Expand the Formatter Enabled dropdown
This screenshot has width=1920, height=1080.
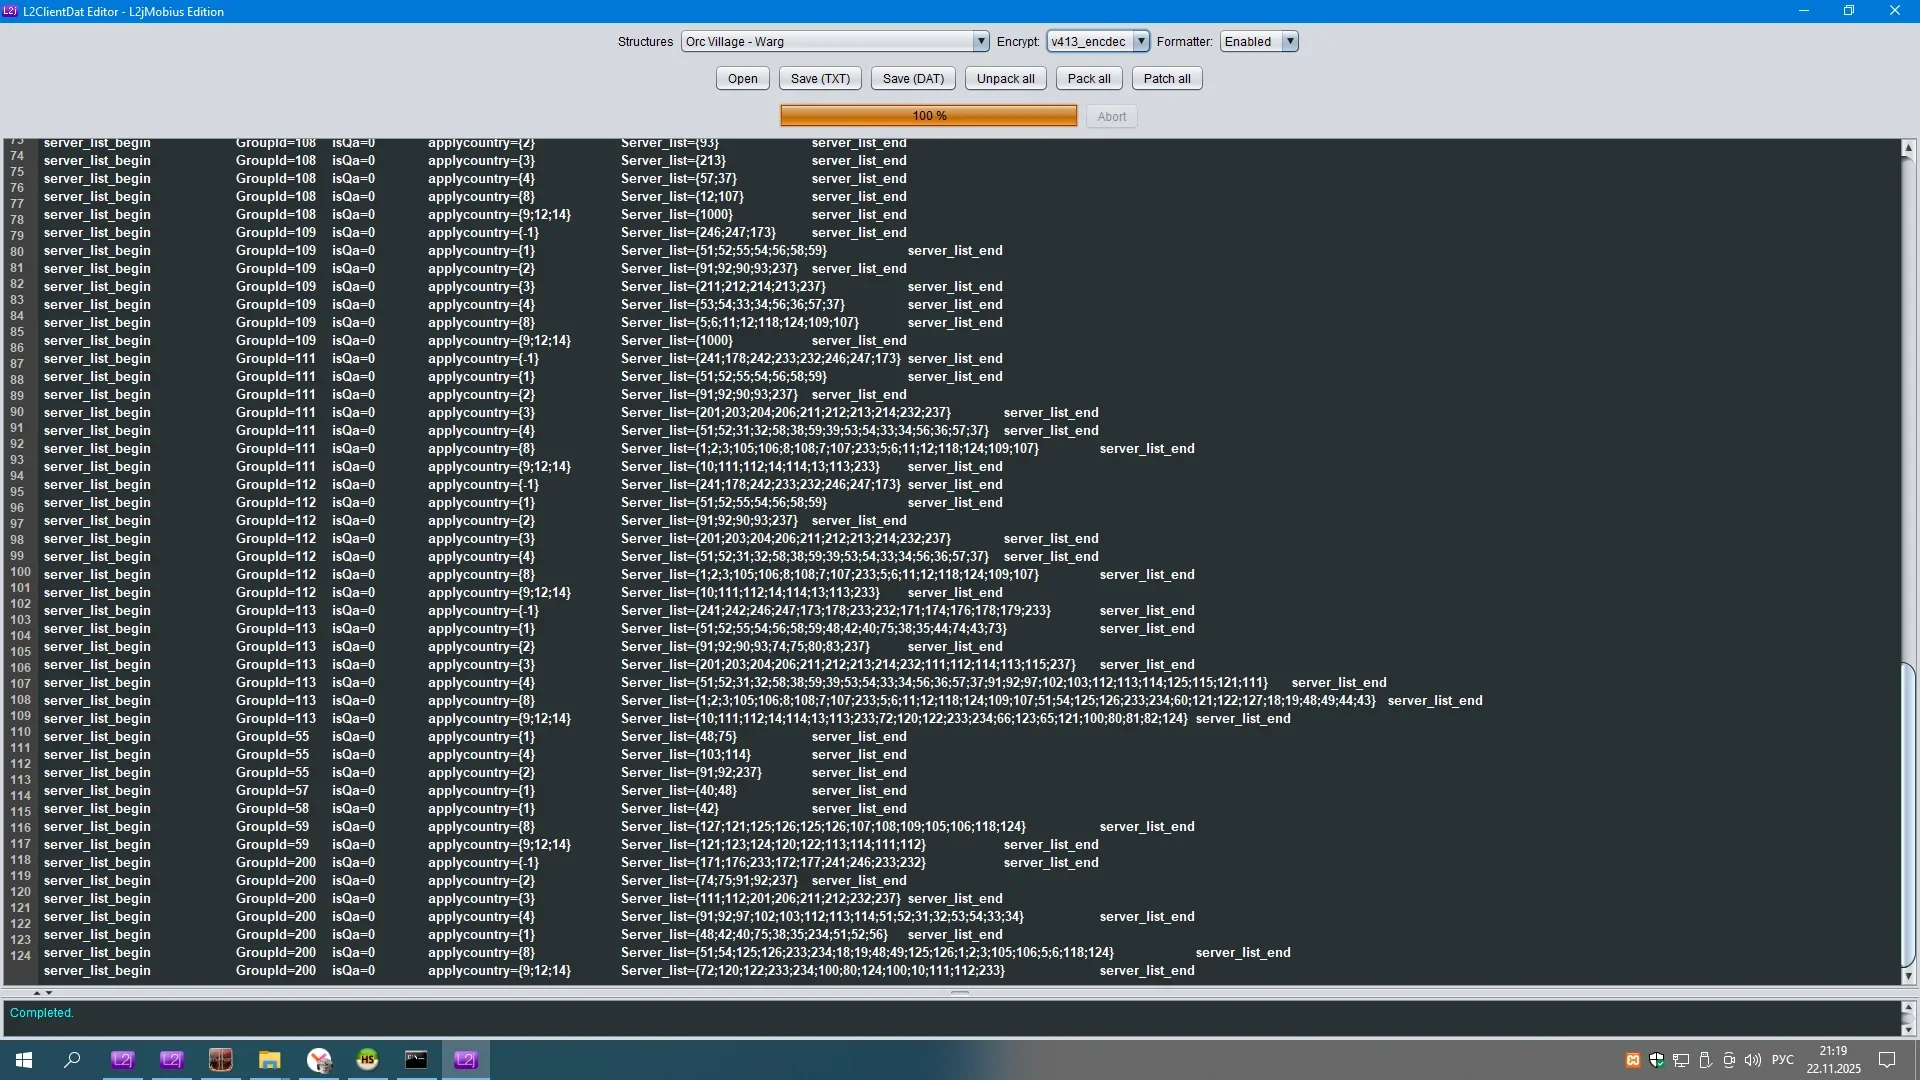coord(1290,42)
